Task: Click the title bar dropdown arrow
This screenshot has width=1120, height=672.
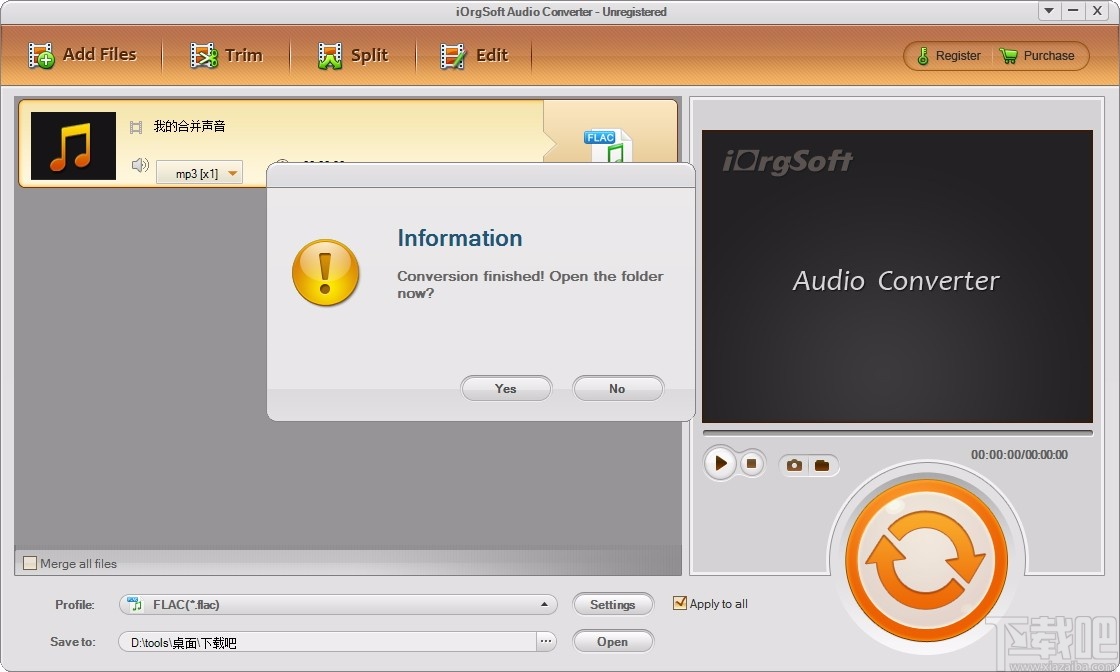Action: click(1048, 11)
